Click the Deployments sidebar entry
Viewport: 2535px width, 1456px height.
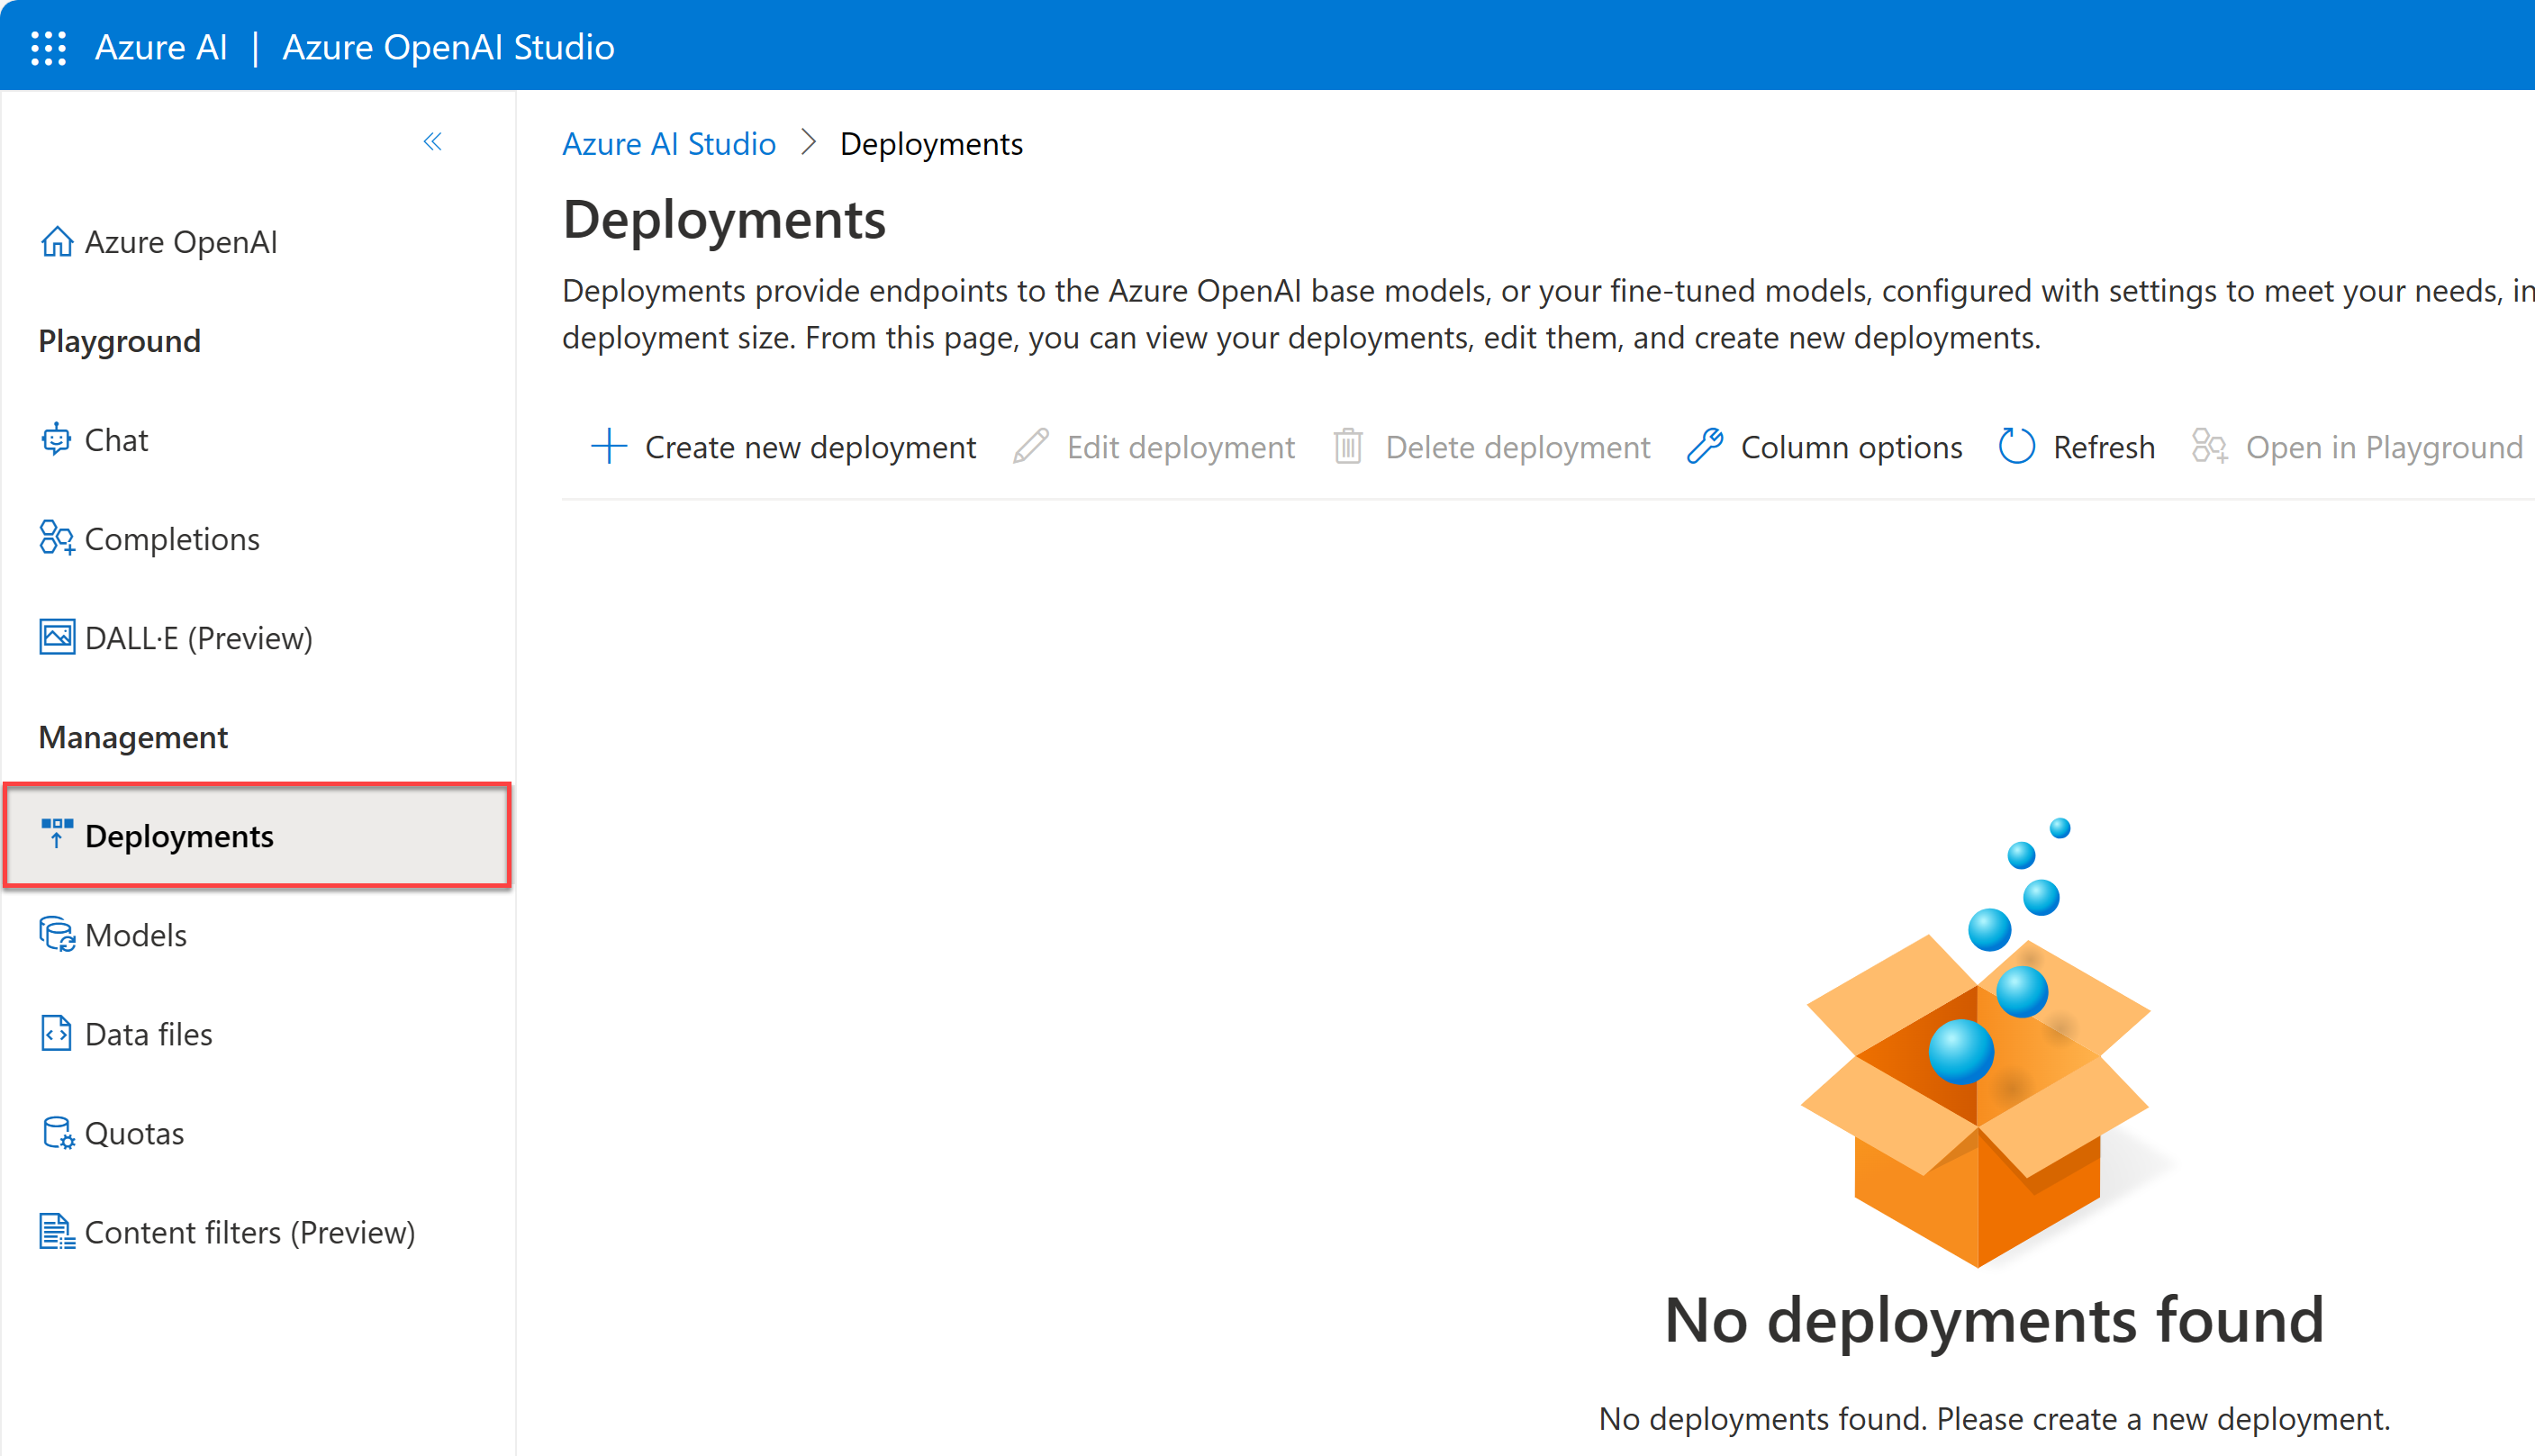pos(180,836)
